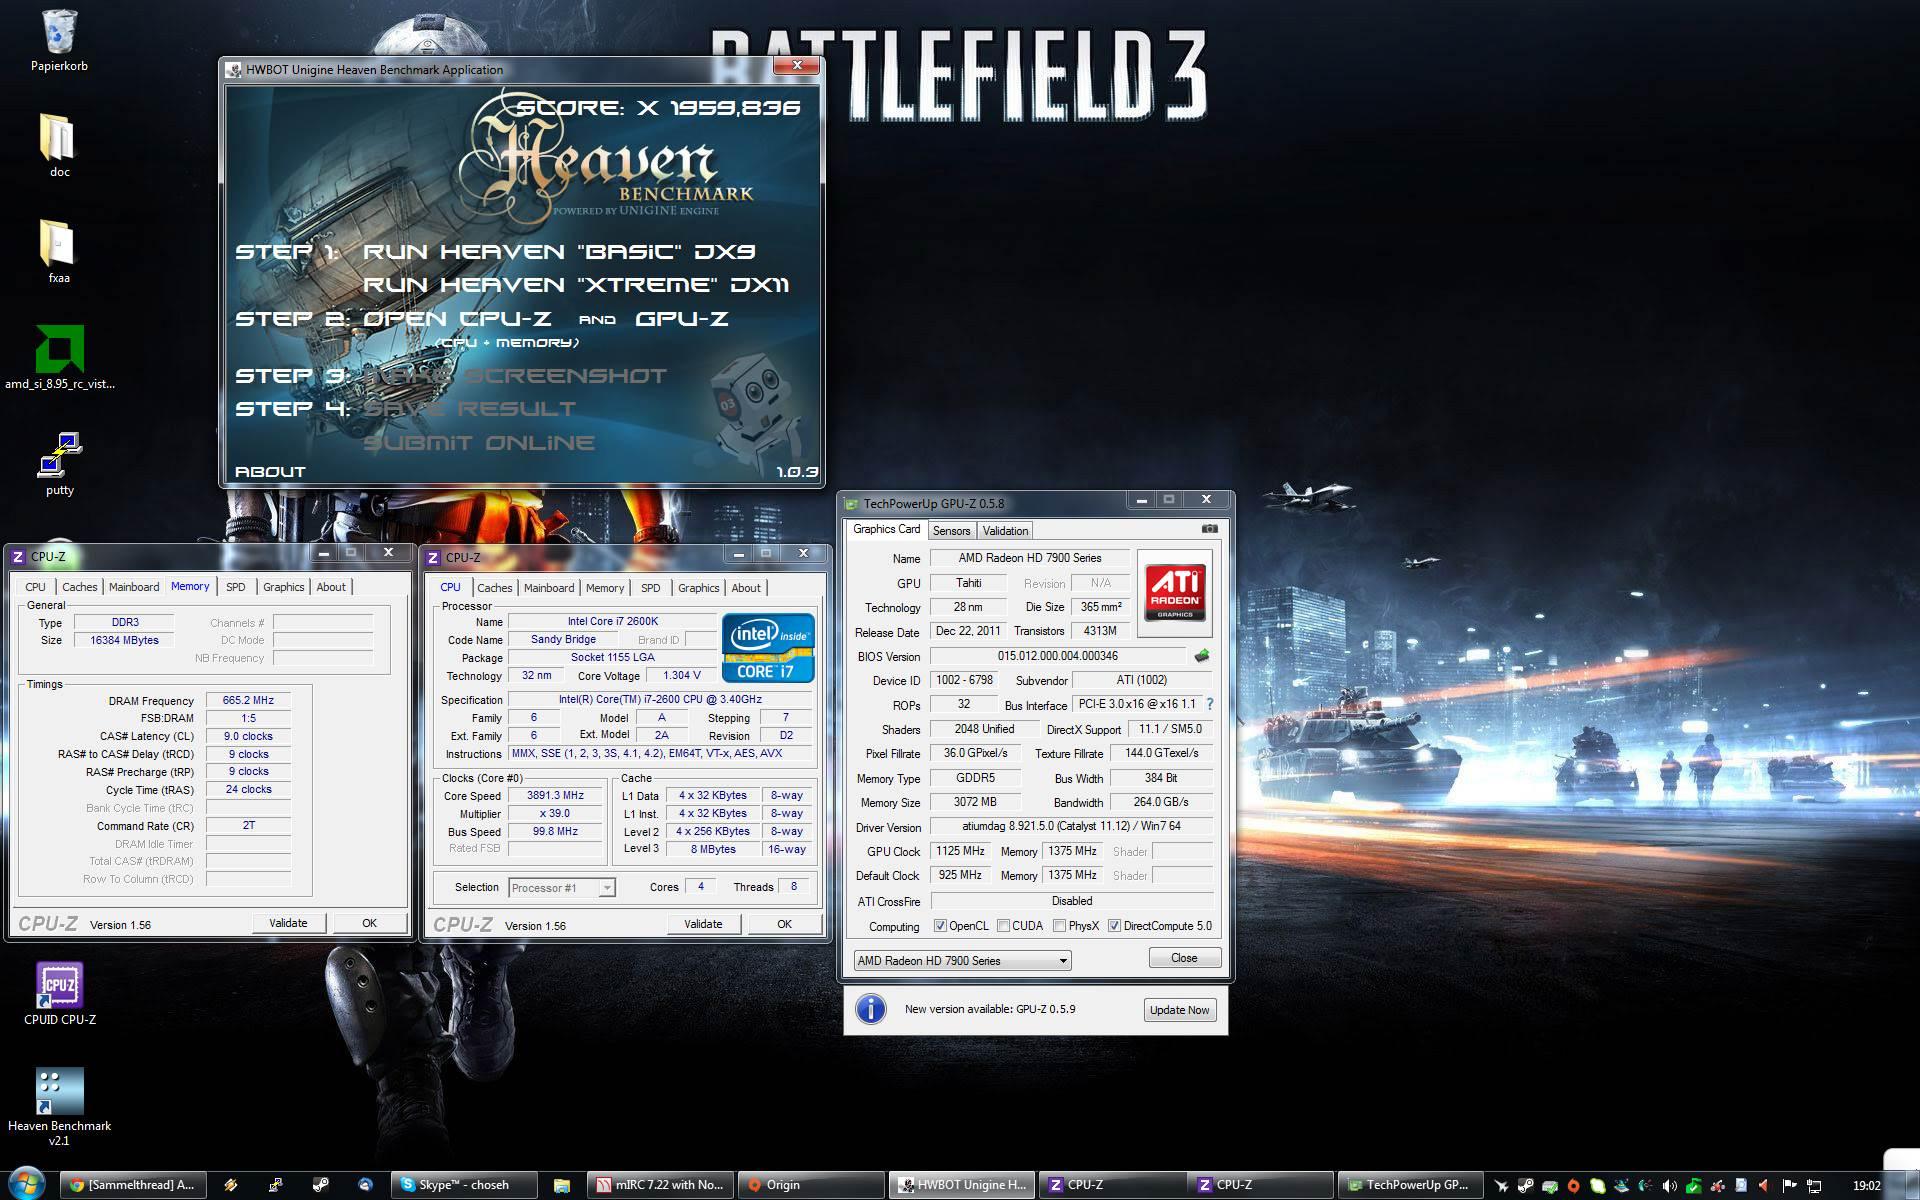Select the putty desktop shortcut
Screen dimensions: 1920x1200
point(59,464)
